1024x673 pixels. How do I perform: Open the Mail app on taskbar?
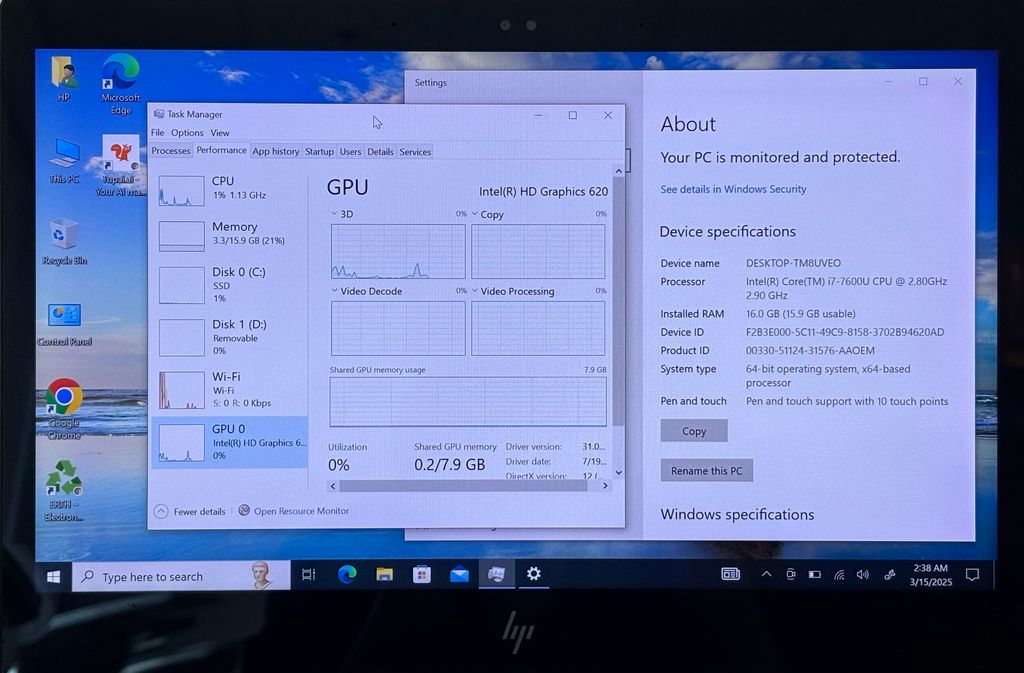[459, 574]
